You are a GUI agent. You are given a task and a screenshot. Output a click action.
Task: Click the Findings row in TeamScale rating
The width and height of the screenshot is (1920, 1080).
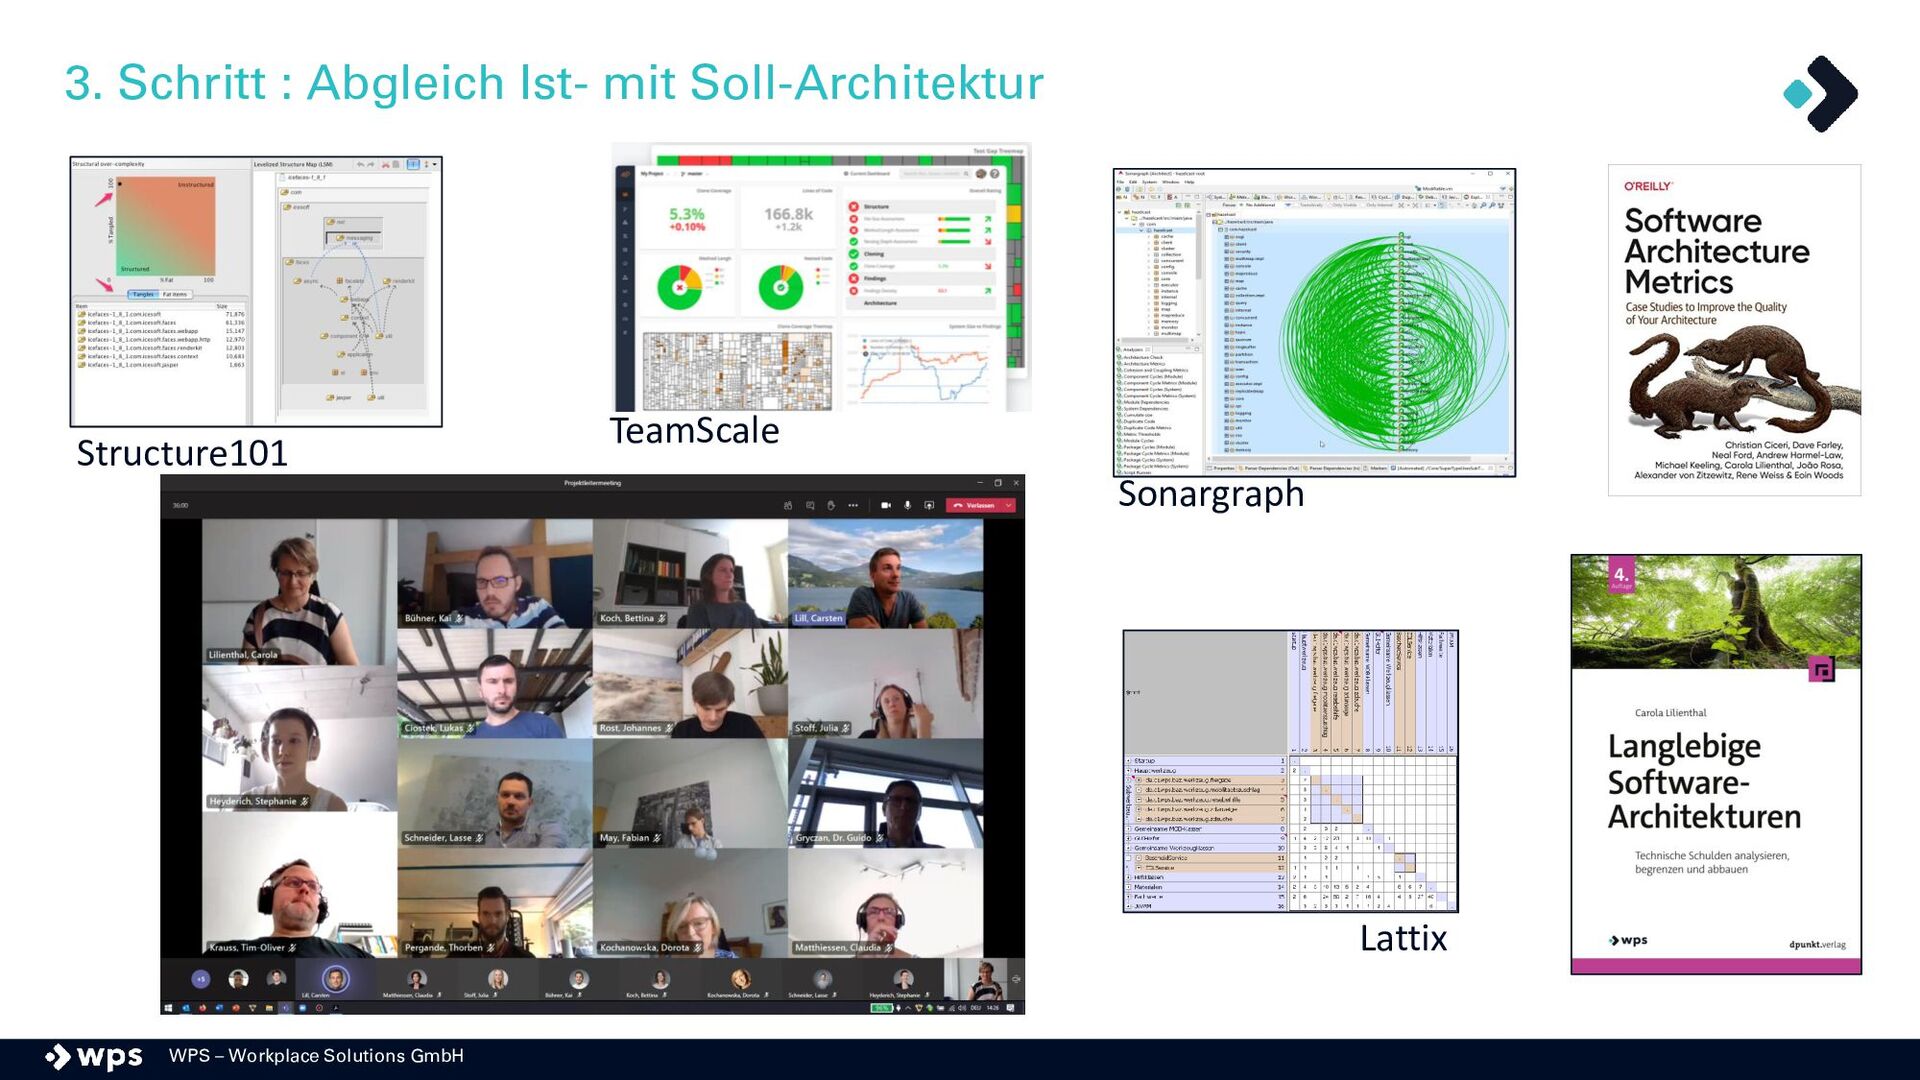tap(920, 279)
